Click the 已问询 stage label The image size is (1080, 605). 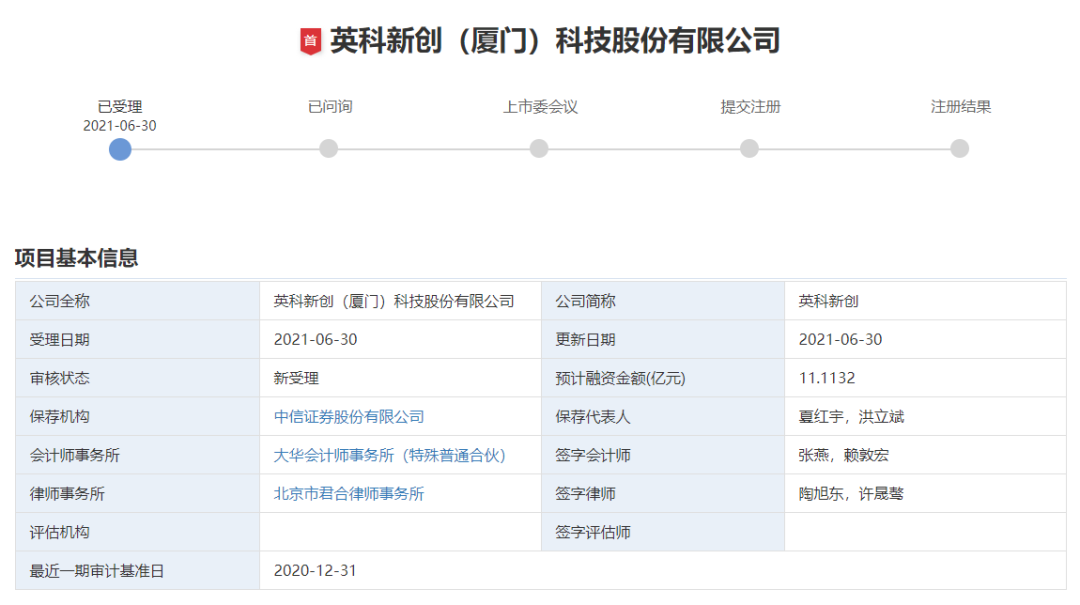click(x=330, y=107)
